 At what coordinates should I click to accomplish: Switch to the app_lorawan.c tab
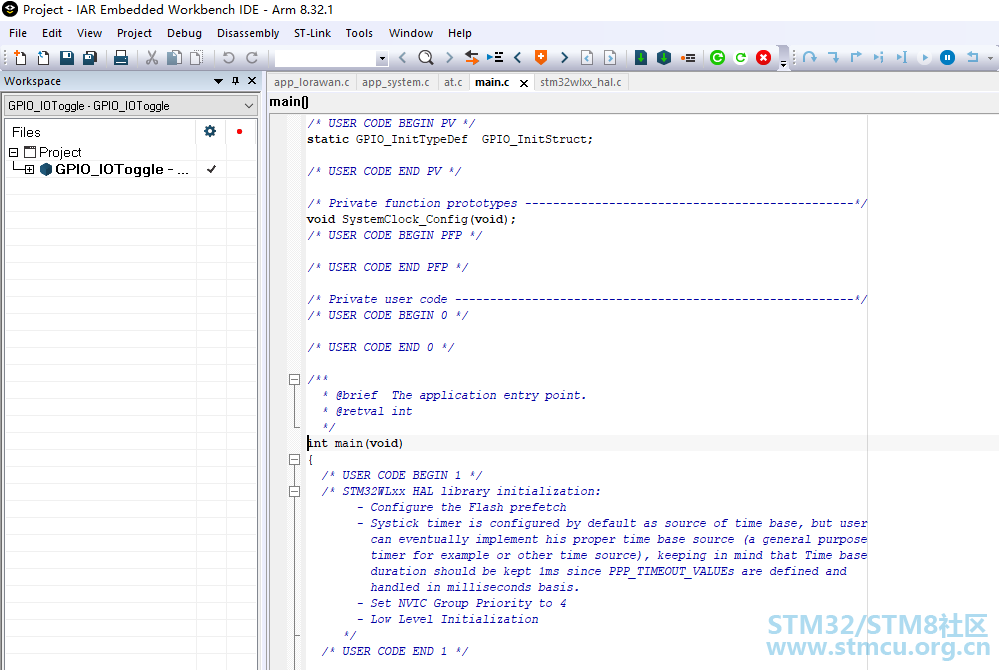point(312,82)
